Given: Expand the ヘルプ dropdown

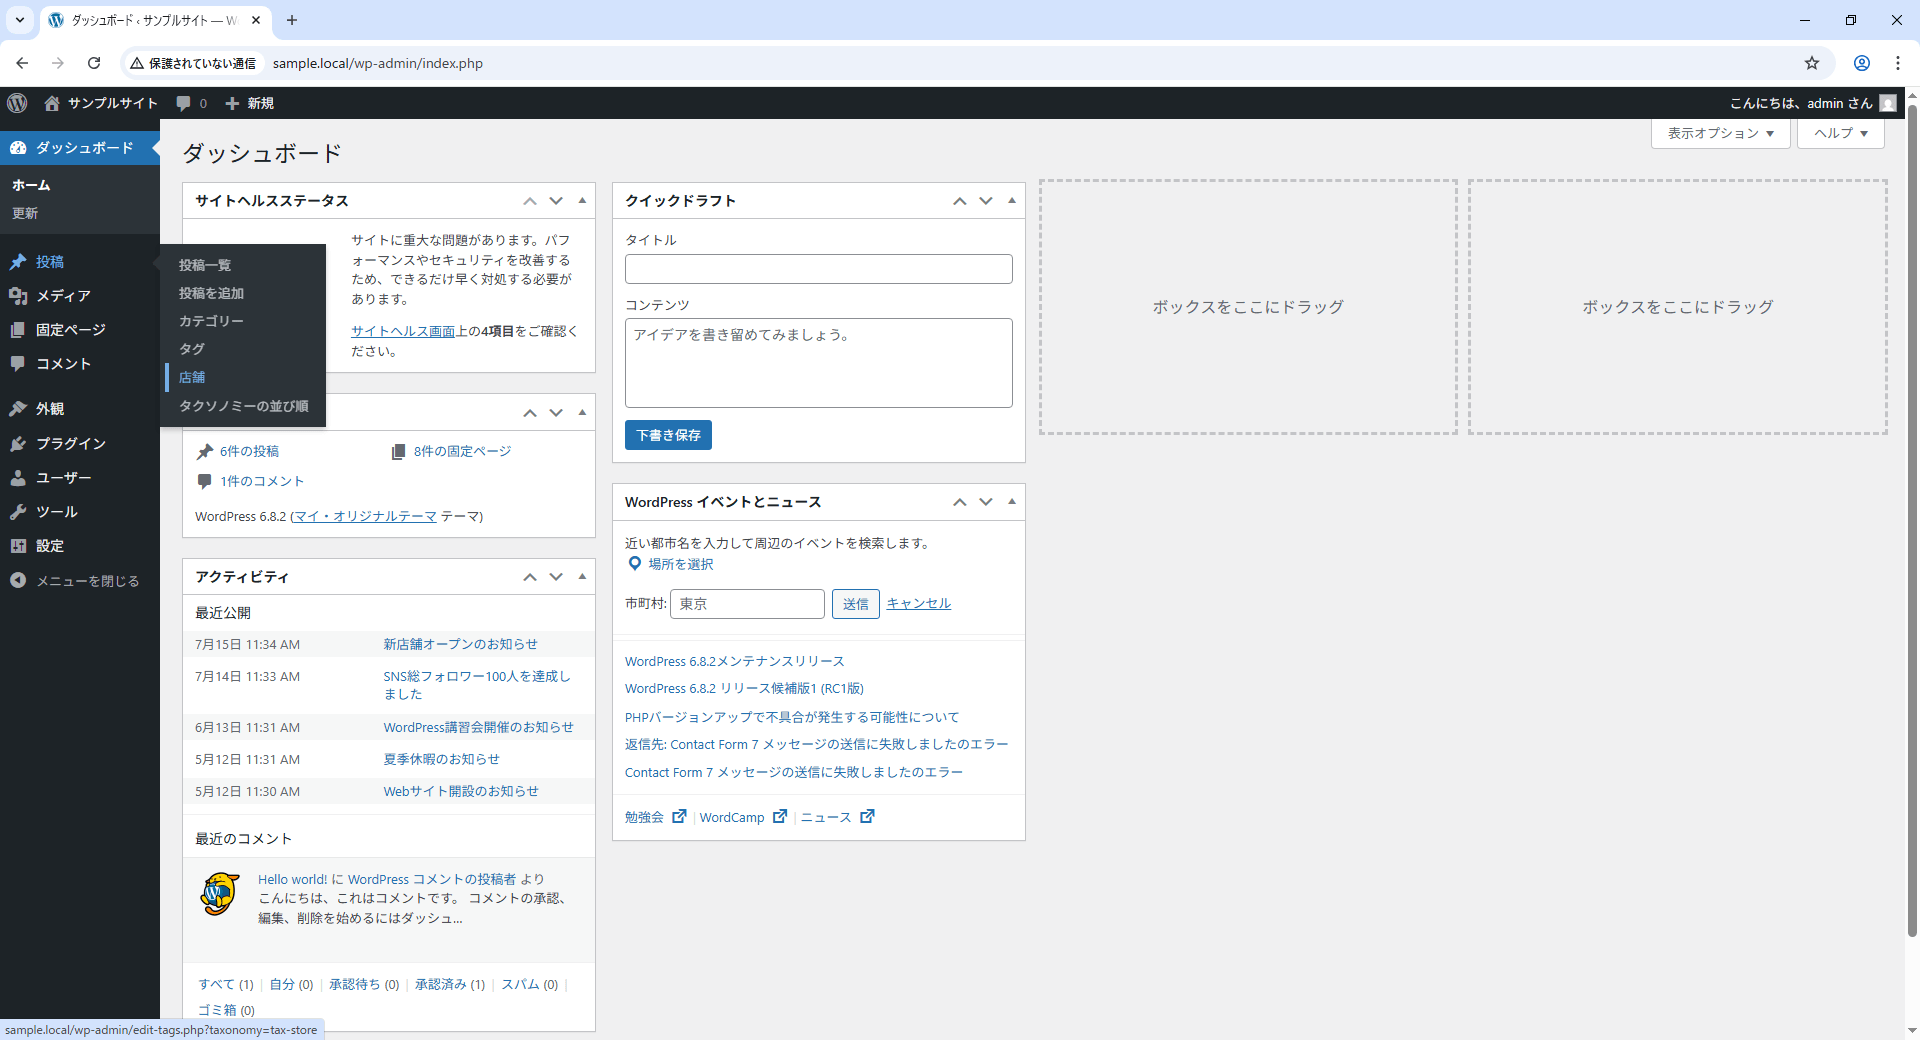Looking at the screenshot, I should pyautogui.click(x=1841, y=133).
